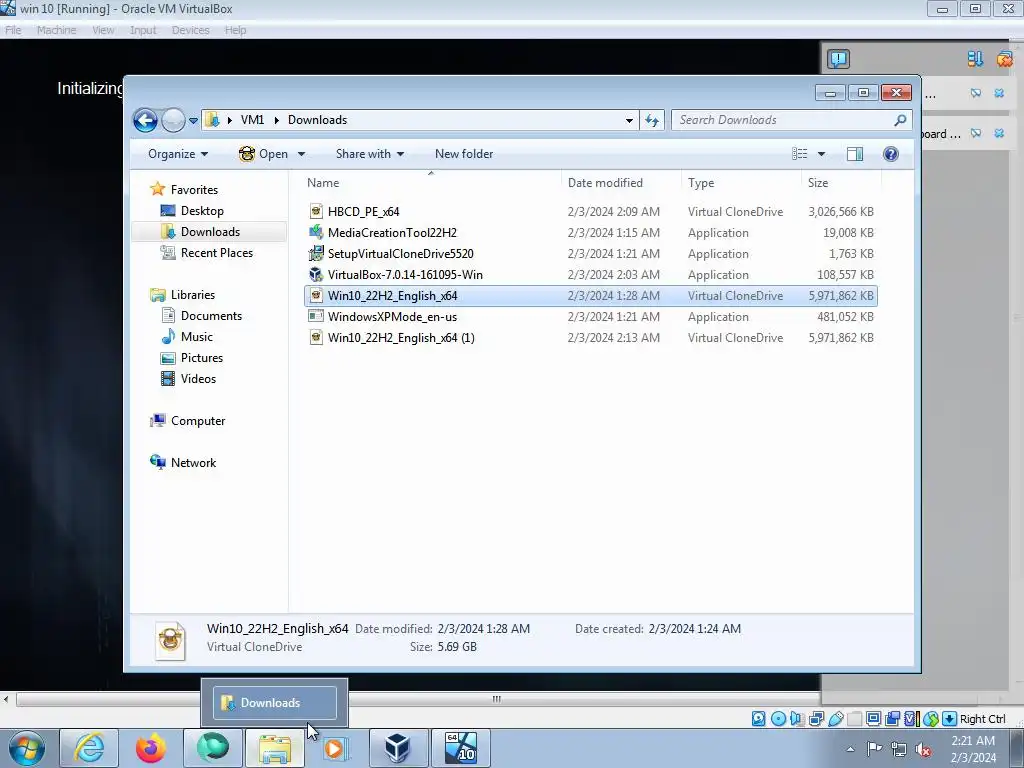Open the Share with dropdown

coord(370,154)
